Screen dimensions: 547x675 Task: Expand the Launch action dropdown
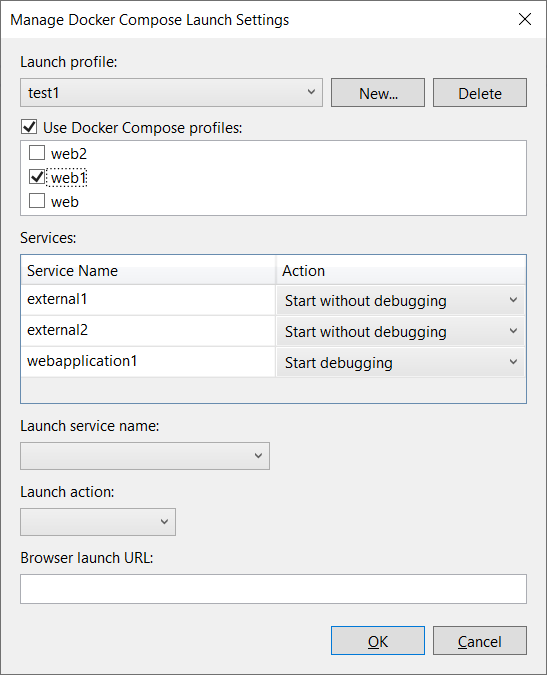coord(98,522)
